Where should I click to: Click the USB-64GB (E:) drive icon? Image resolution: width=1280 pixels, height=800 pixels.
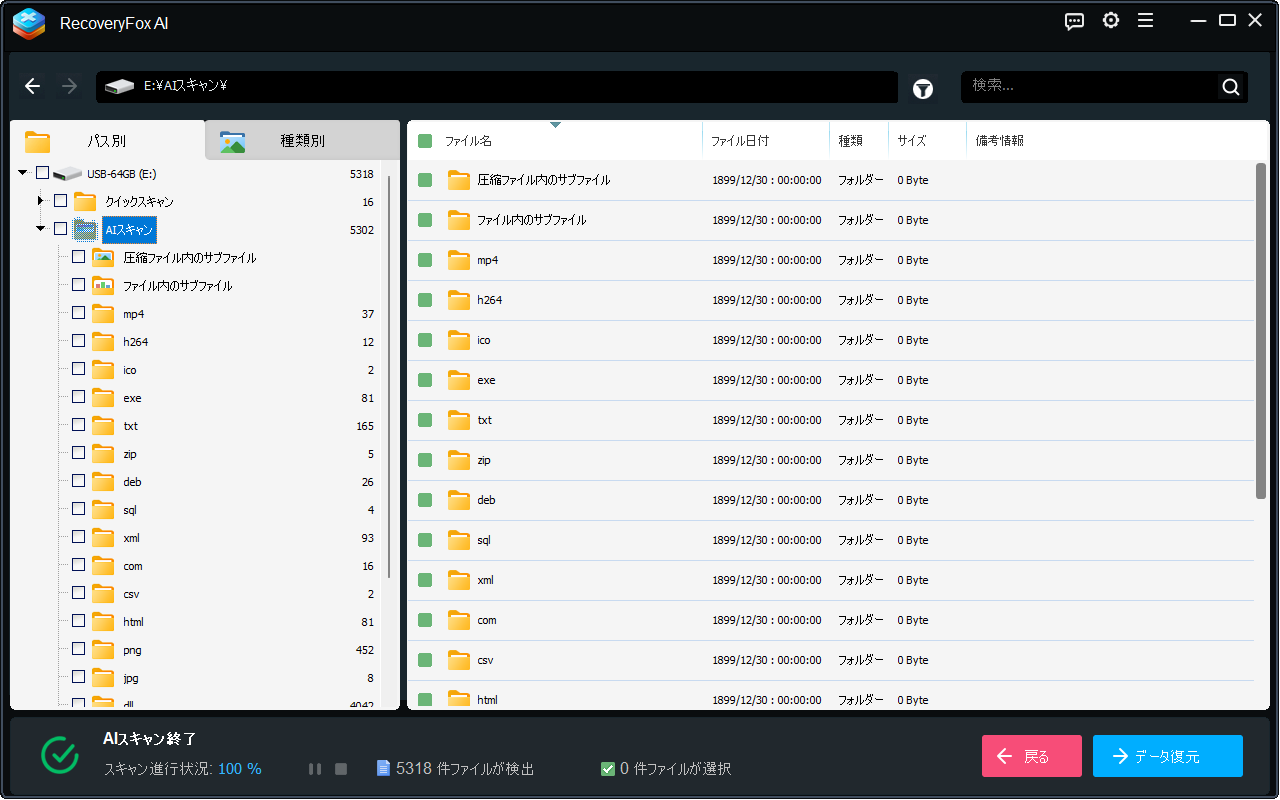click(67, 174)
